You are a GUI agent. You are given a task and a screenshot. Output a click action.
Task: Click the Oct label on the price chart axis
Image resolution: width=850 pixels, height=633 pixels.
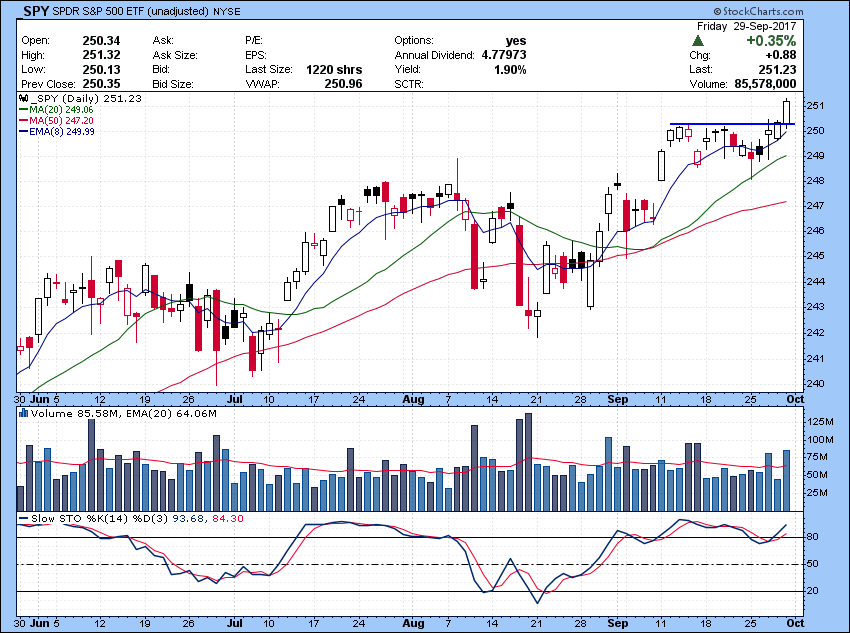pos(795,399)
